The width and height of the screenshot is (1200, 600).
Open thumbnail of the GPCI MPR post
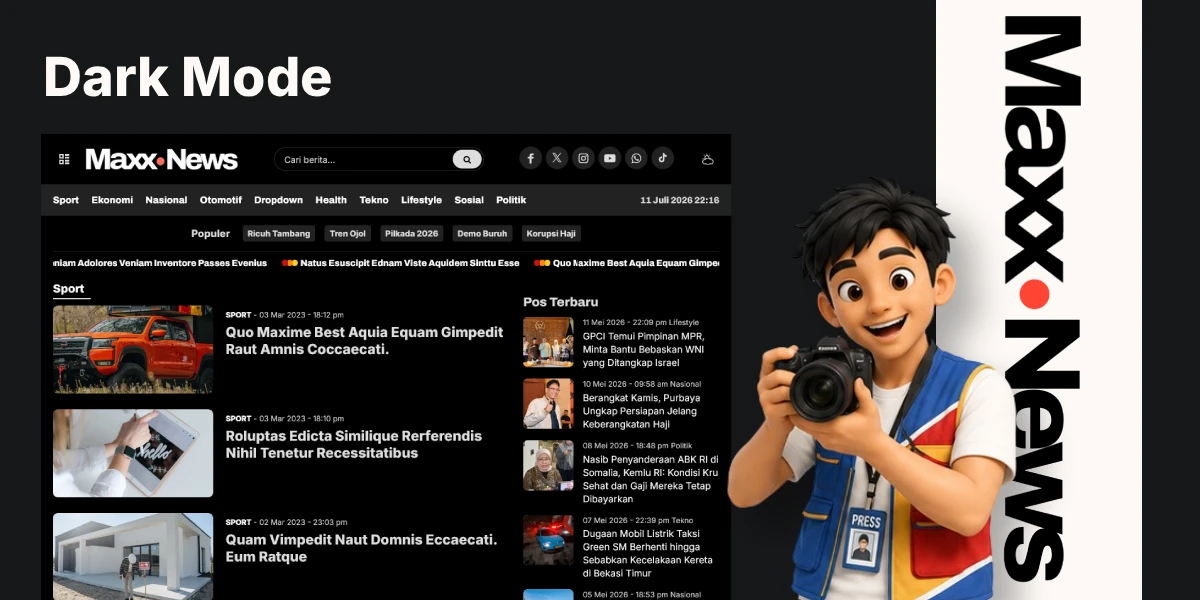click(x=548, y=342)
